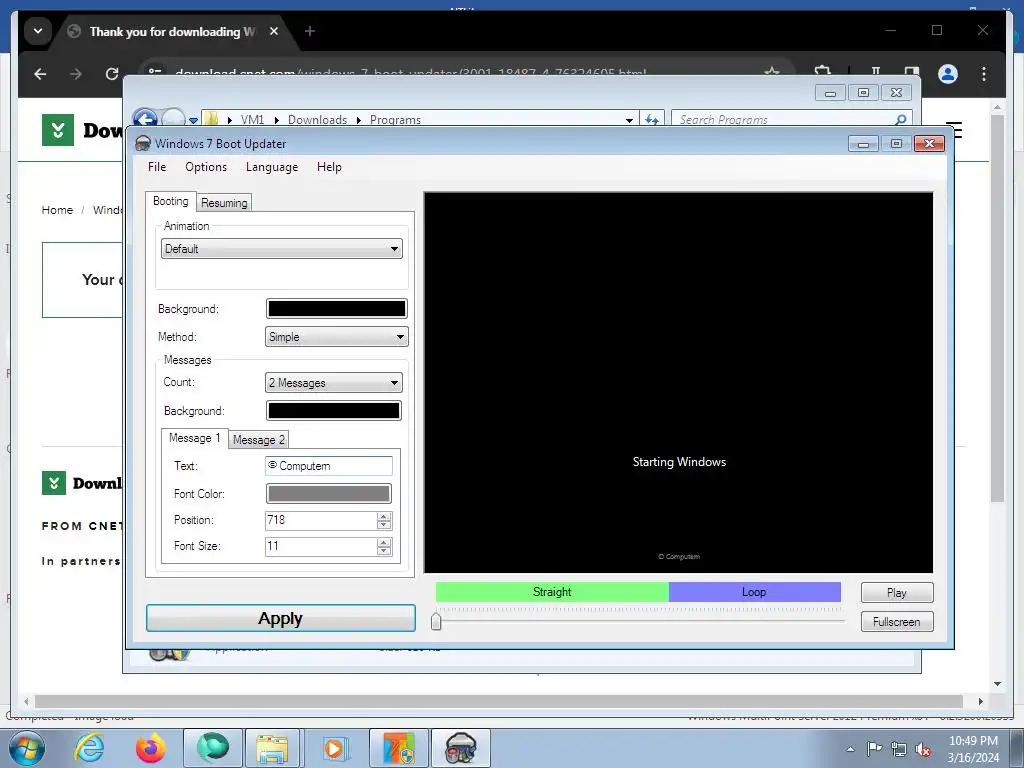Image resolution: width=1024 pixels, height=768 pixels.
Task: Click the boot animation preview area
Action: click(x=679, y=383)
